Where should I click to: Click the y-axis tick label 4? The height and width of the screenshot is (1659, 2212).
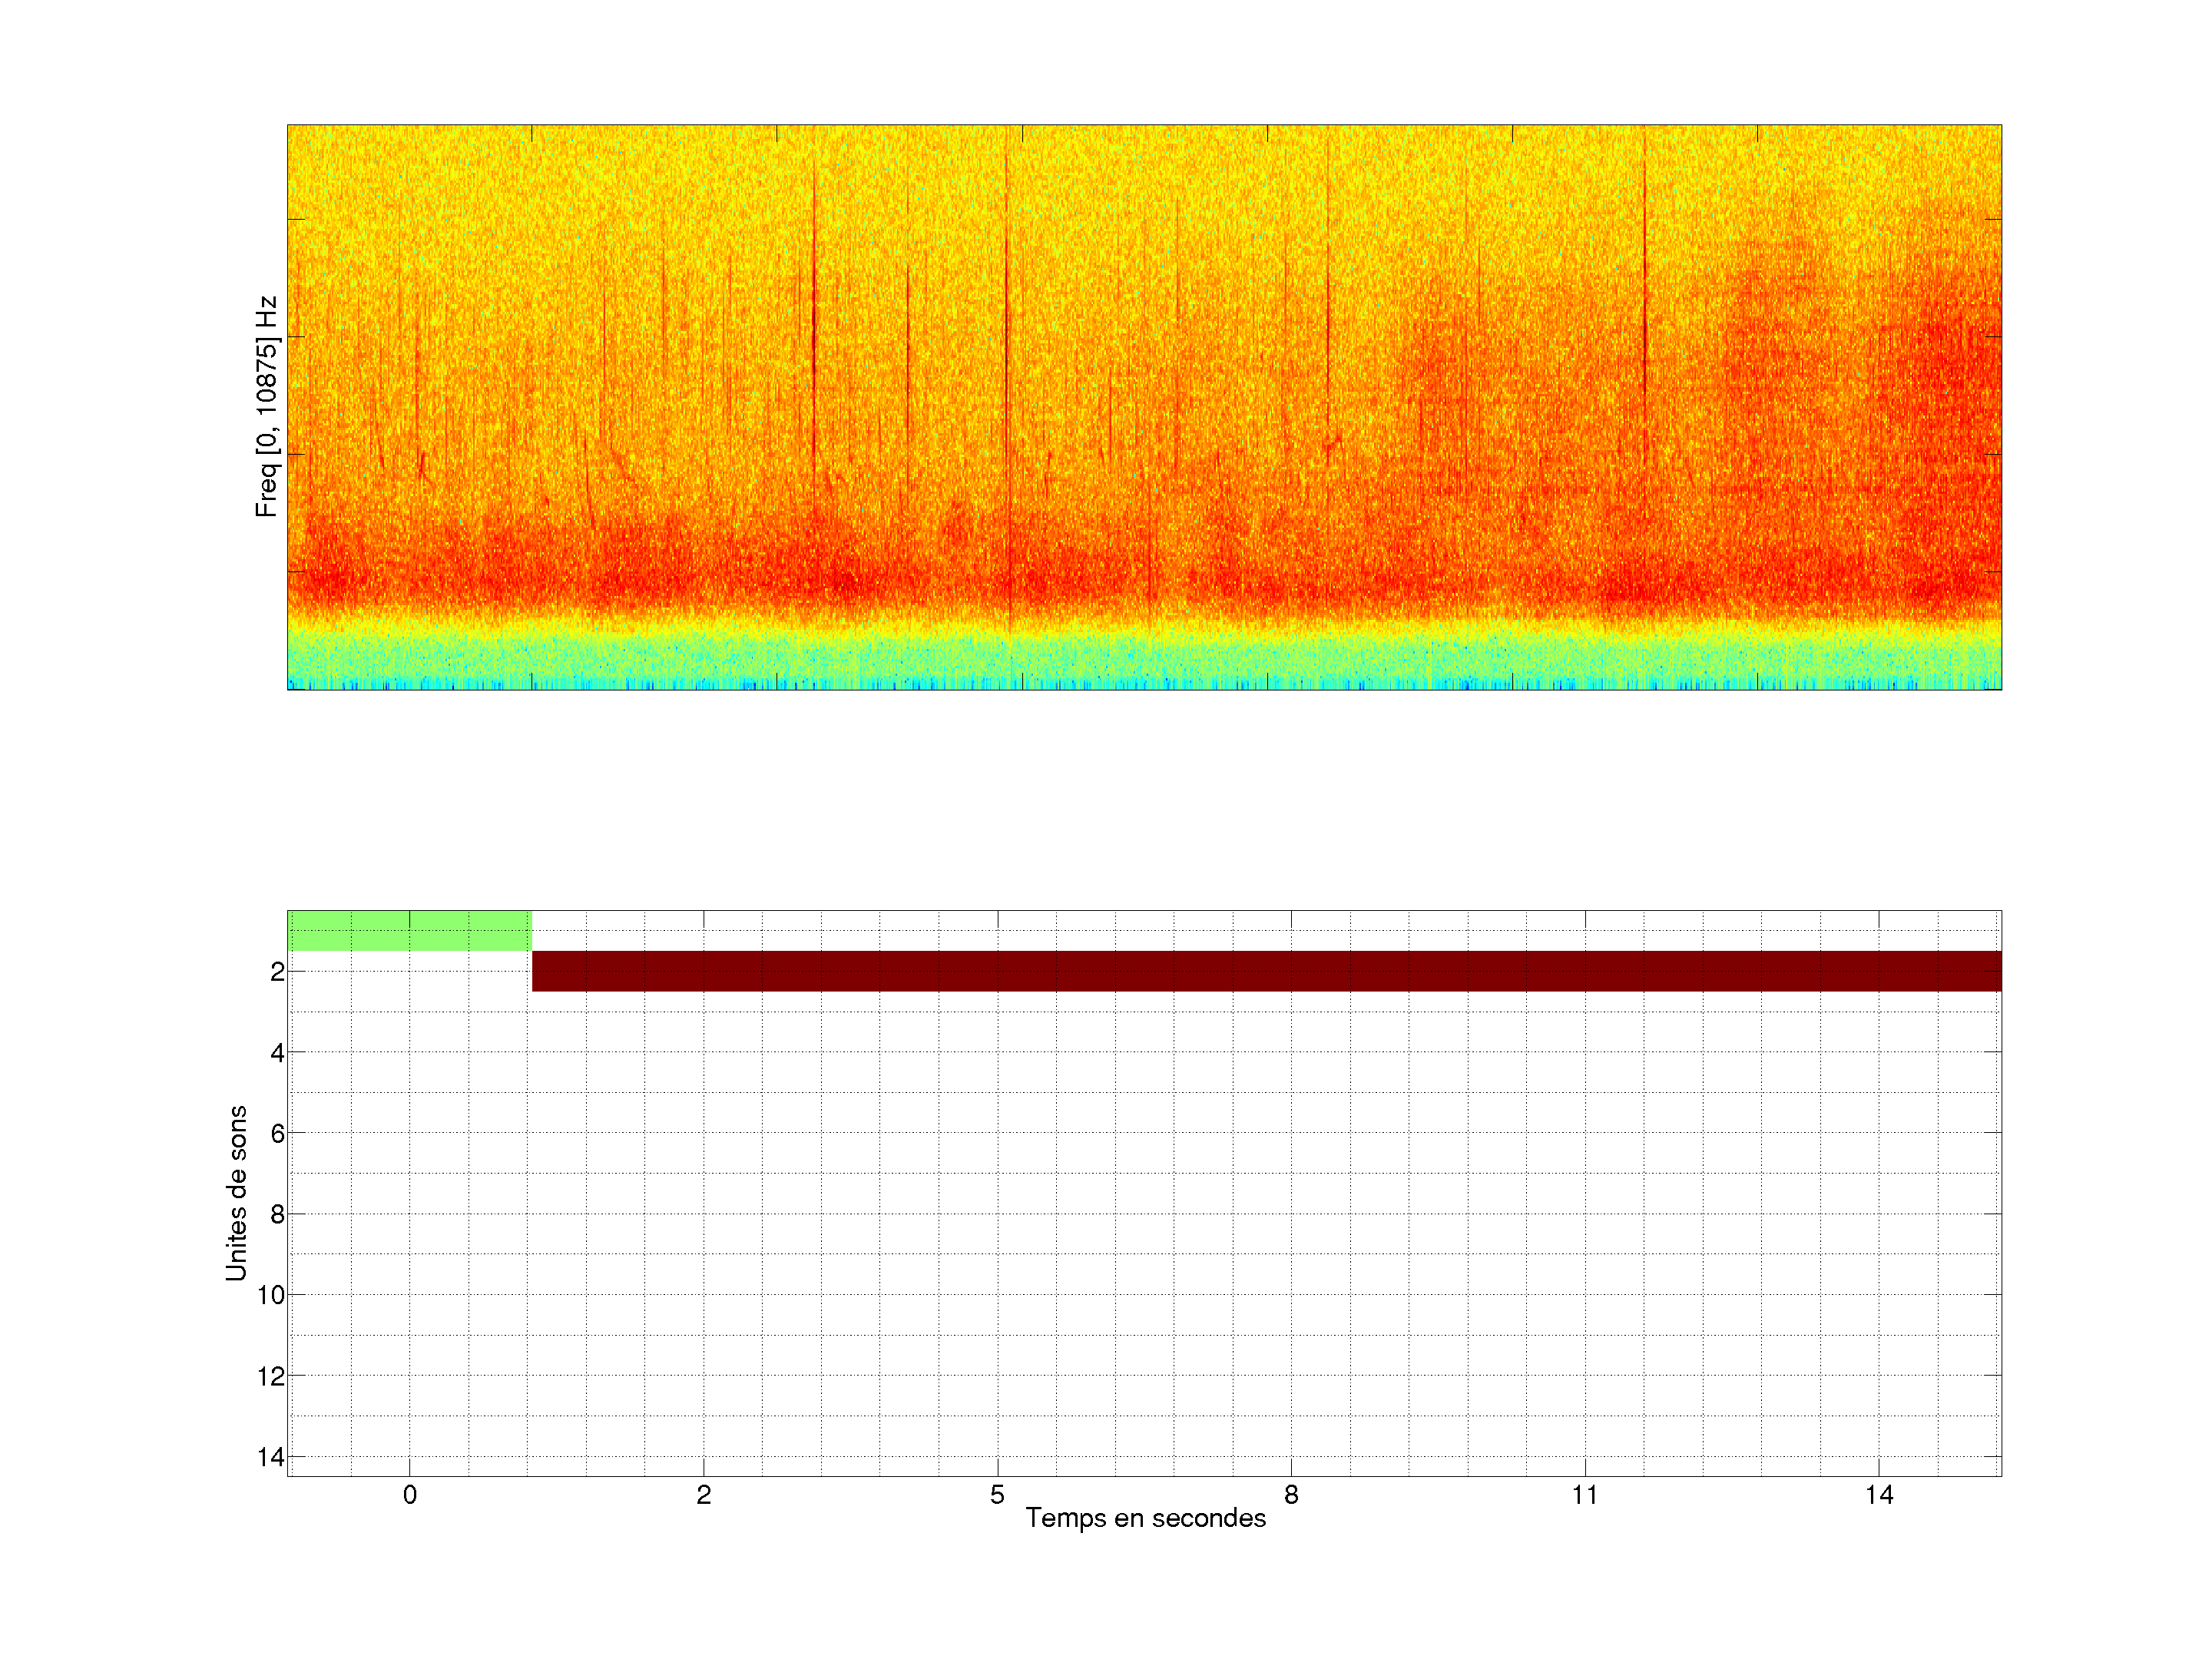click(277, 1052)
